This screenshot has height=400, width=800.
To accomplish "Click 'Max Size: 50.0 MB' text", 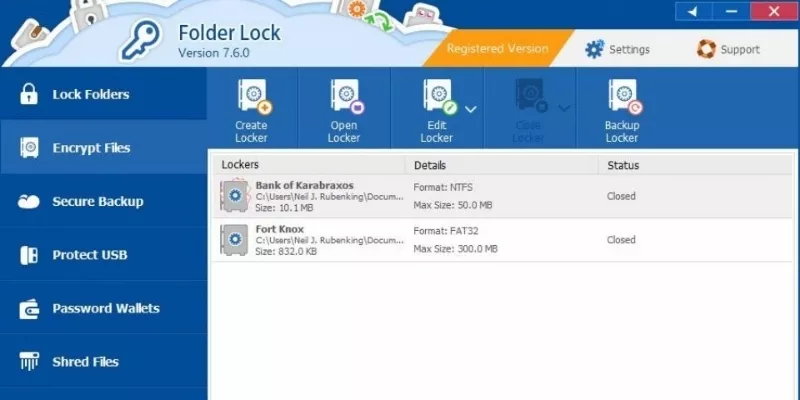I will [453, 205].
